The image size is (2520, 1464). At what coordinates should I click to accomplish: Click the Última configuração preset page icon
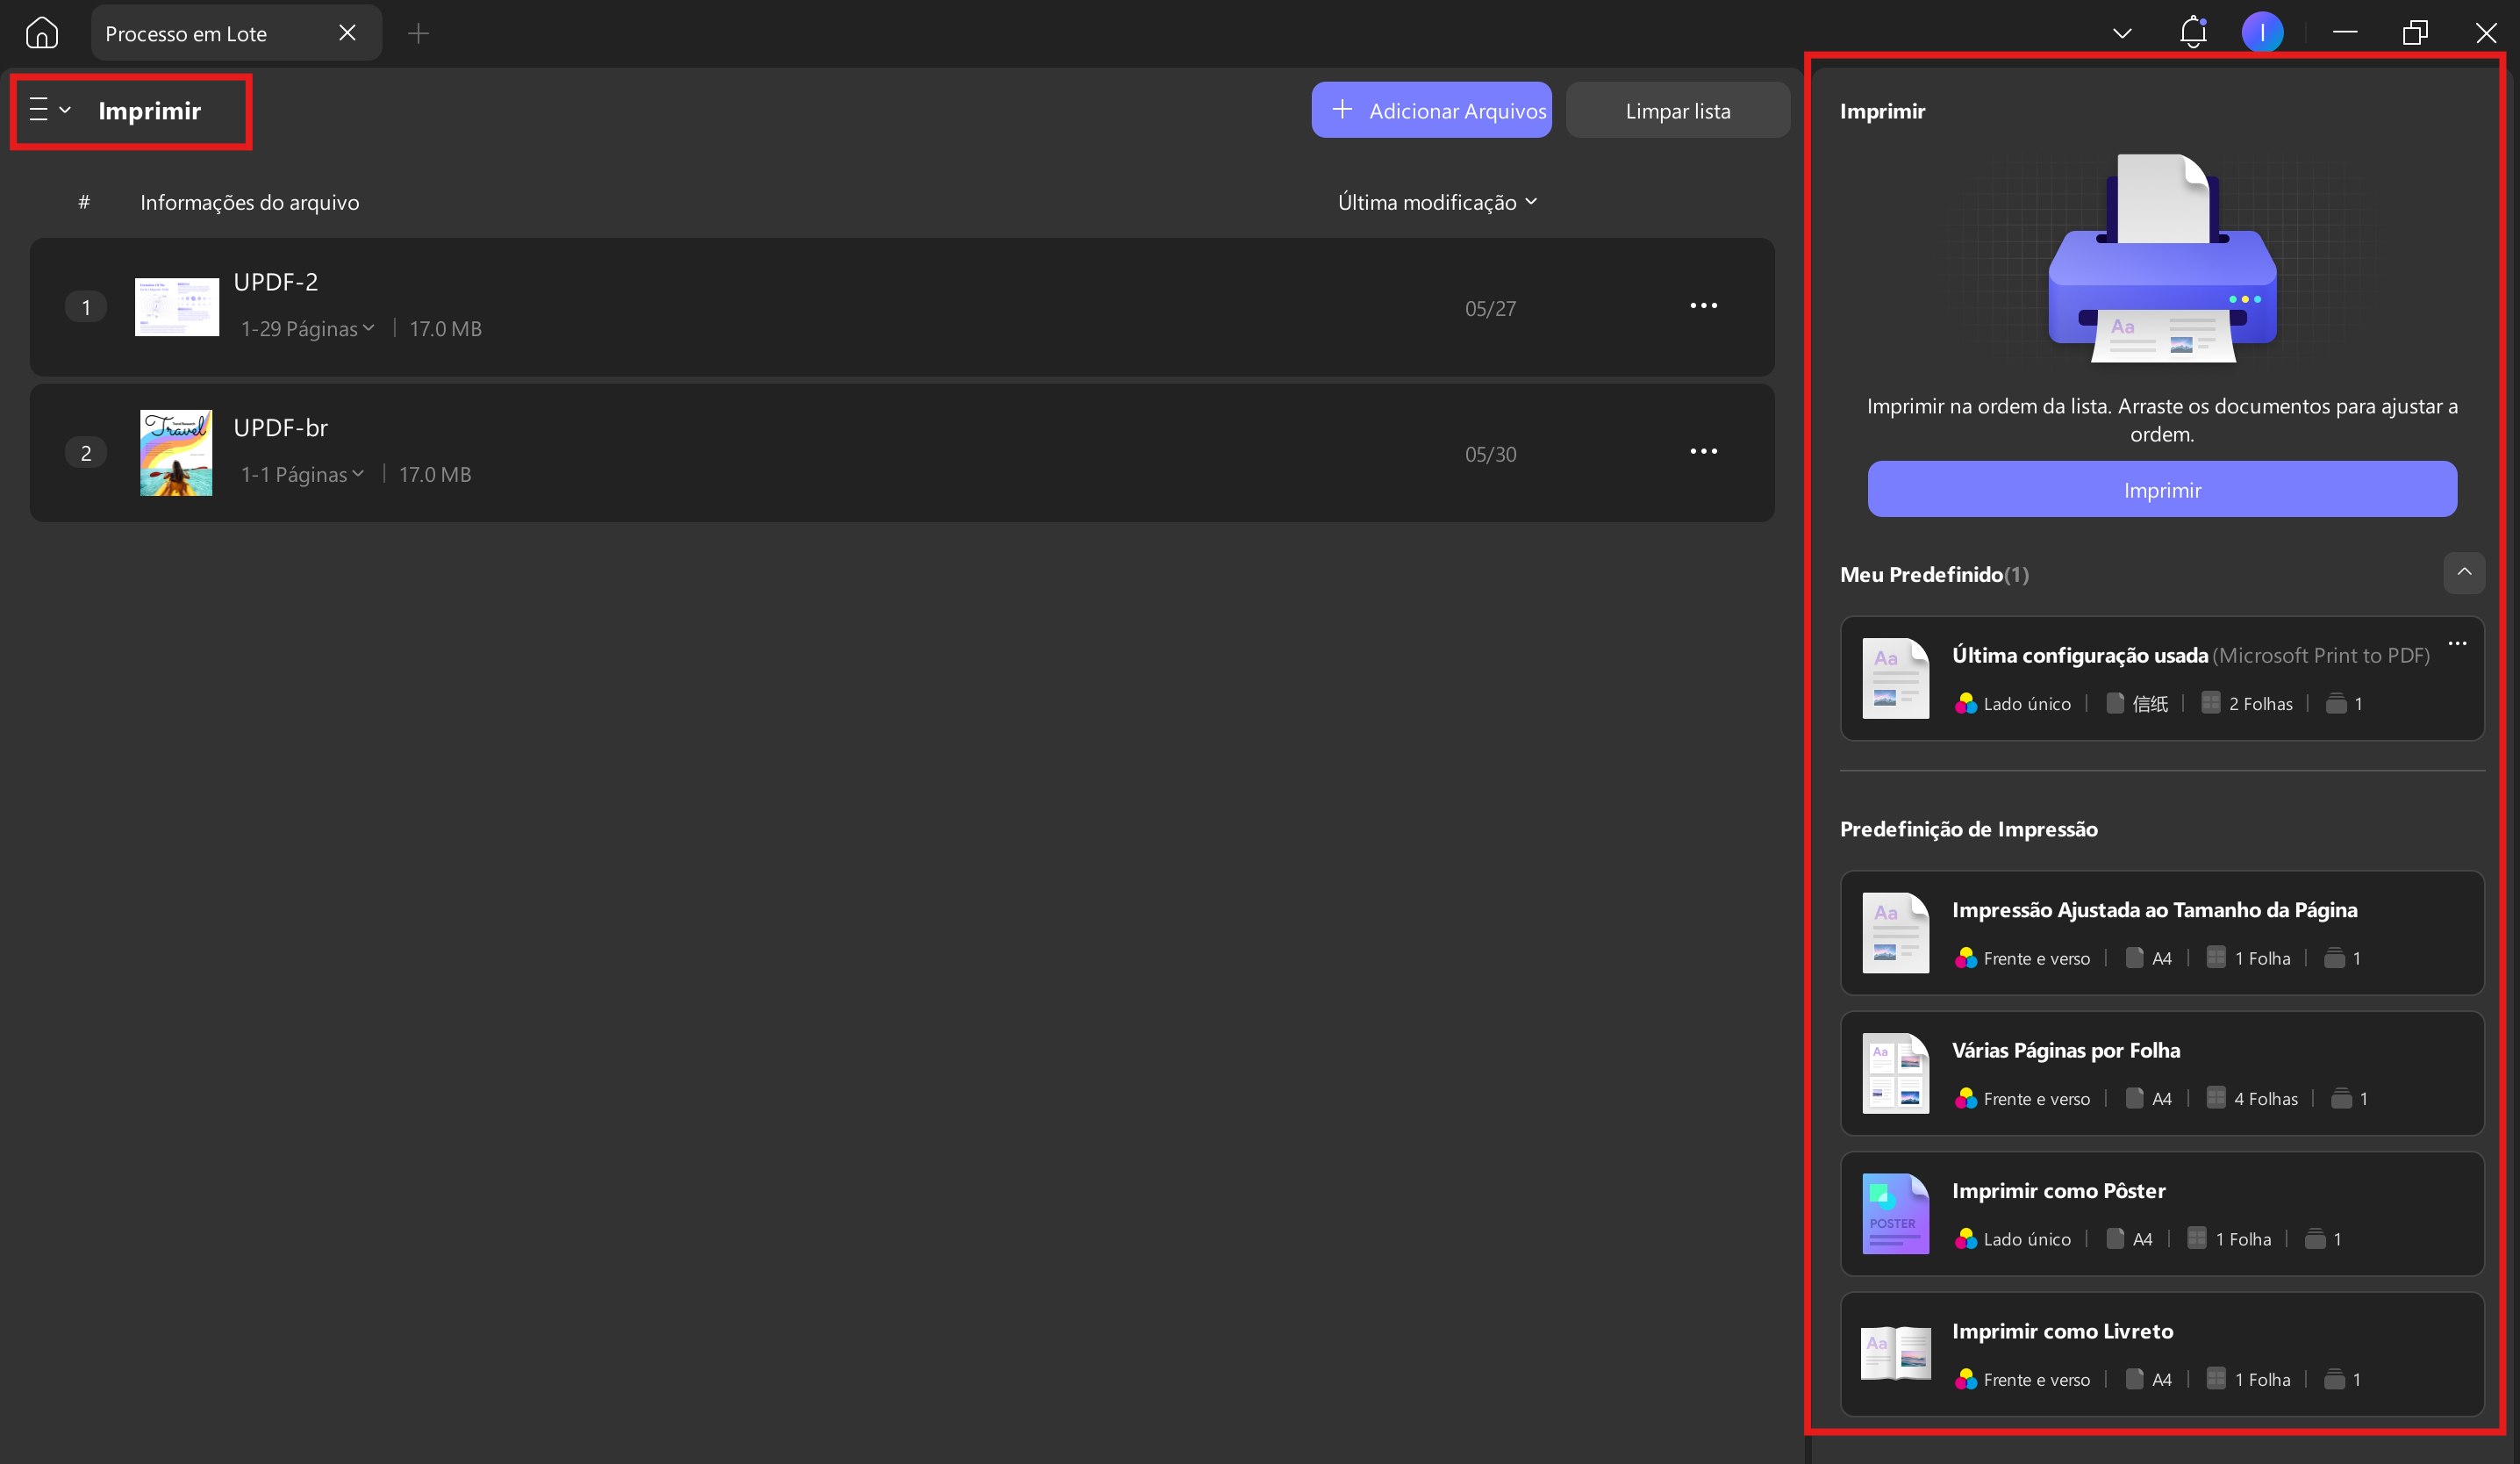[1895, 678]
